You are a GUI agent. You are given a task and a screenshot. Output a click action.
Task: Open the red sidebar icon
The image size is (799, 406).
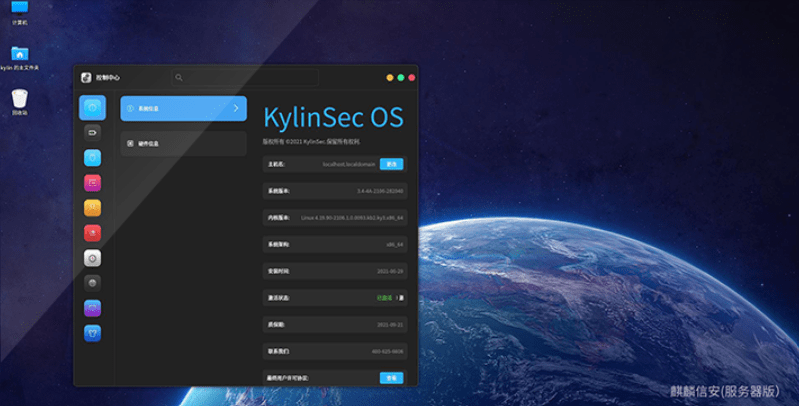pyautogui.click(x=92, y=233)
